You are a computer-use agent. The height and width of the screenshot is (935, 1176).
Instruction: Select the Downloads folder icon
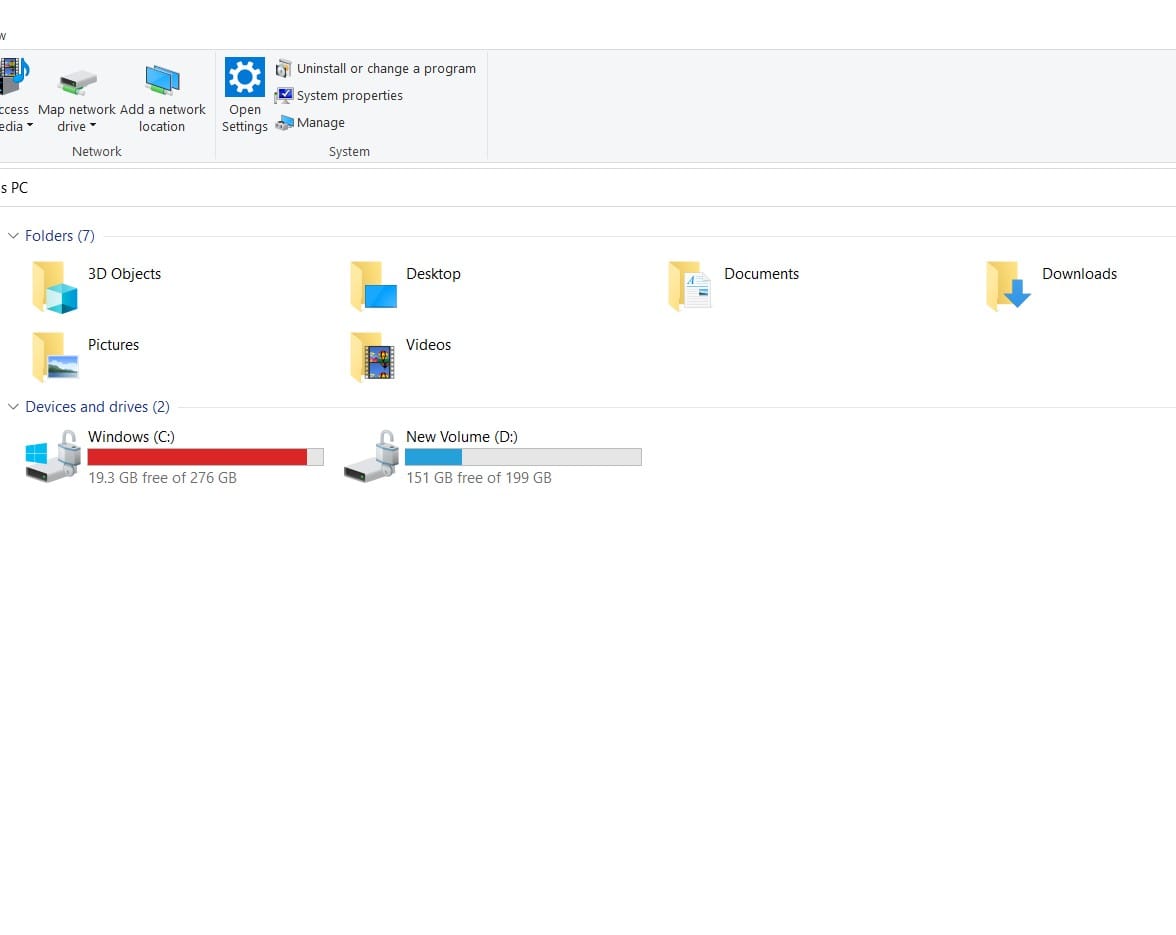click(x=1008, y=287)
